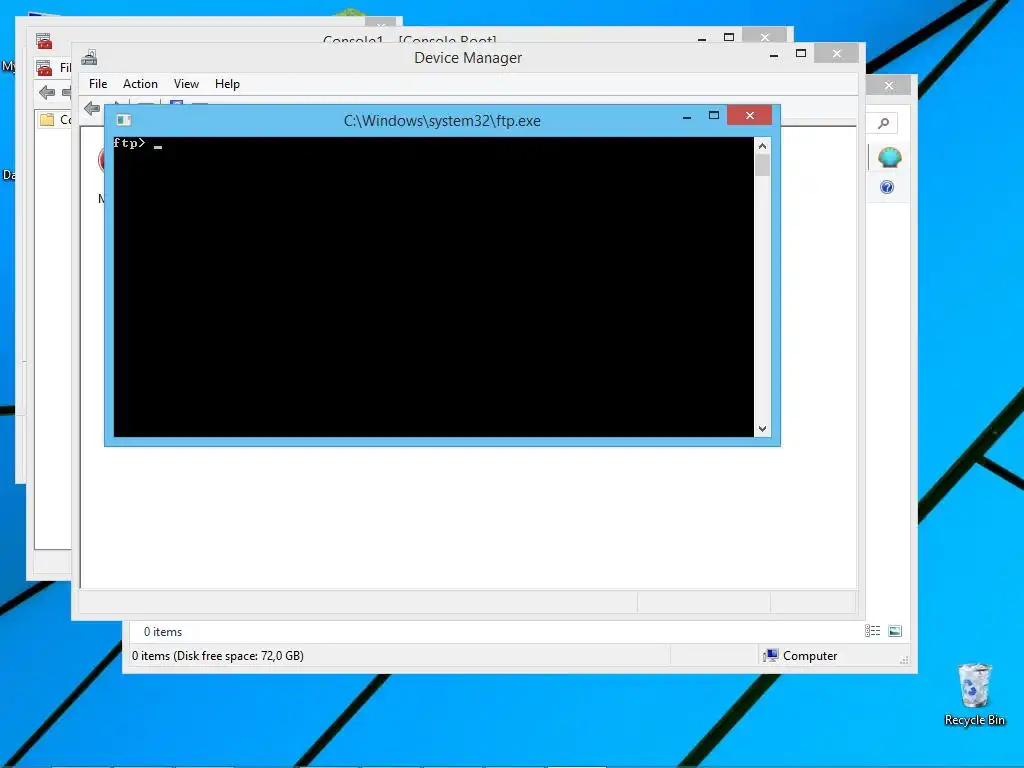This screenshot has height=768, width=1024.
Task: Click Computer entry in Explorer status bar
Action: 800,656
